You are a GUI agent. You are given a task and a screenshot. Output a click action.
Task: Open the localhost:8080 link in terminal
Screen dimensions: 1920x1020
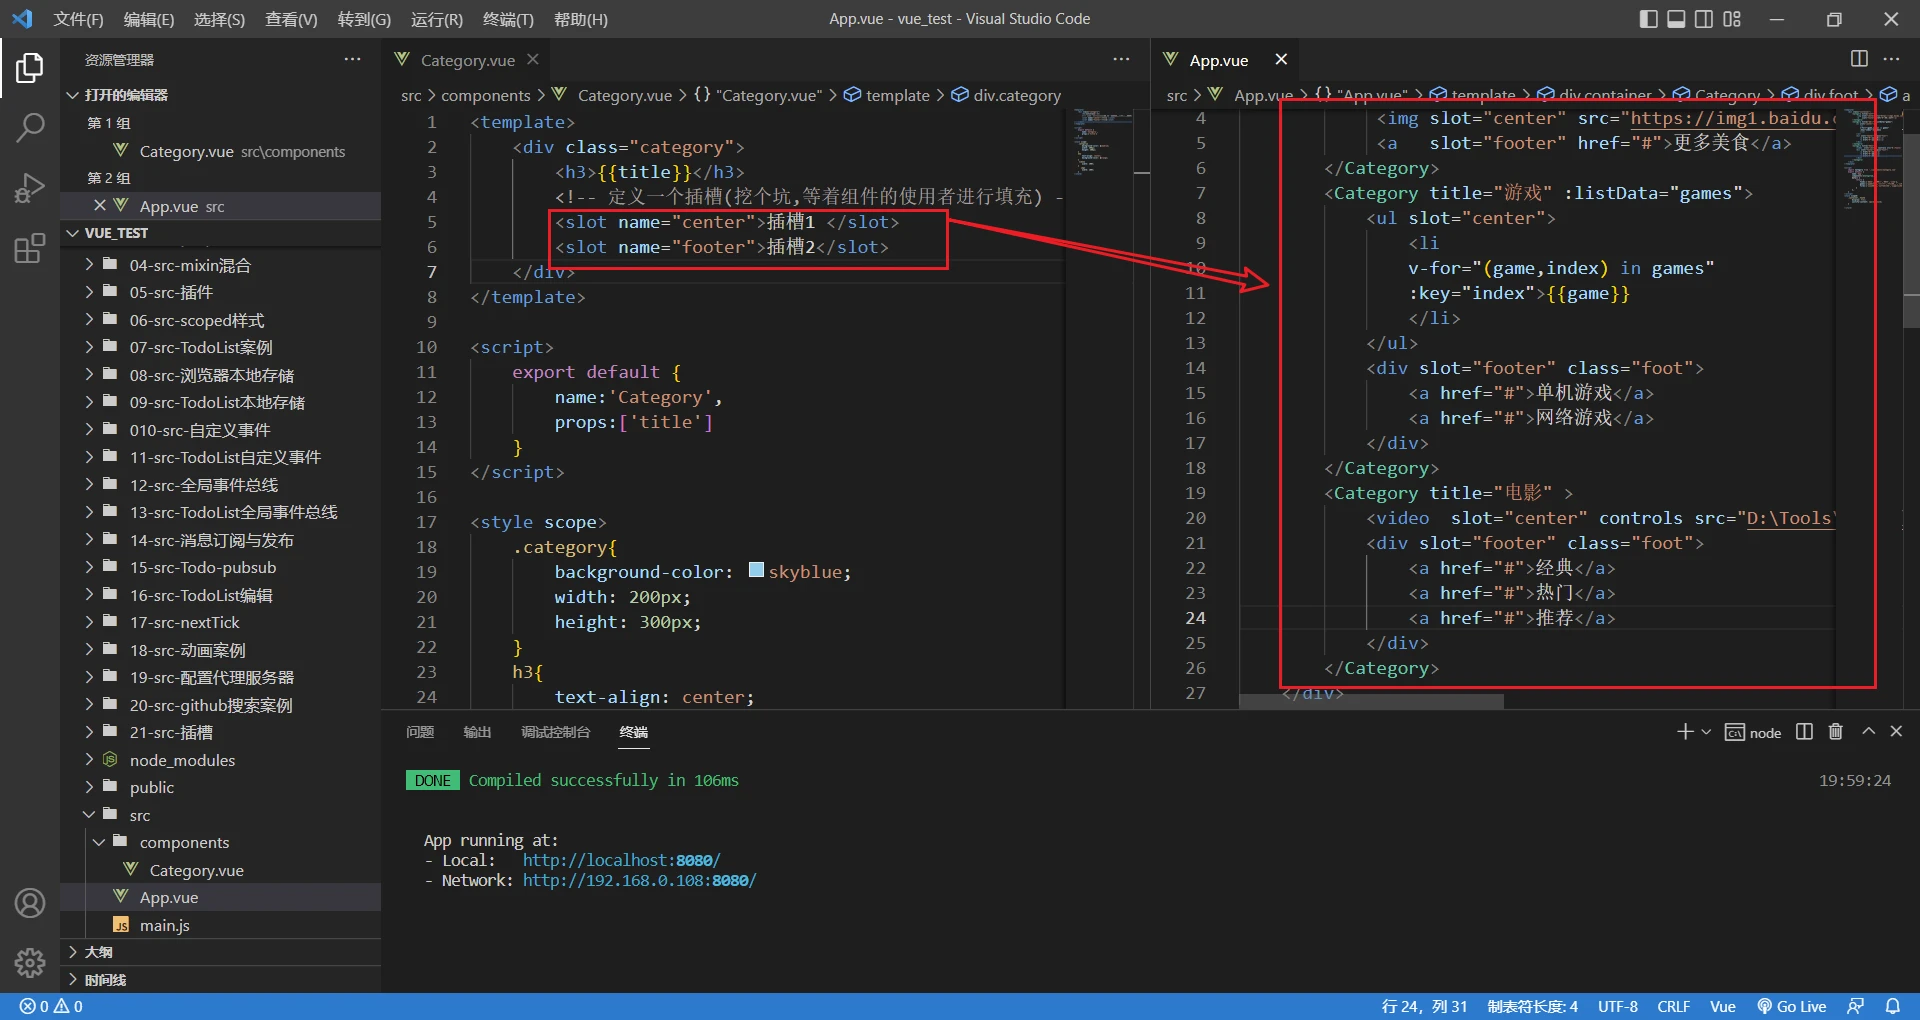click(620, 860)
